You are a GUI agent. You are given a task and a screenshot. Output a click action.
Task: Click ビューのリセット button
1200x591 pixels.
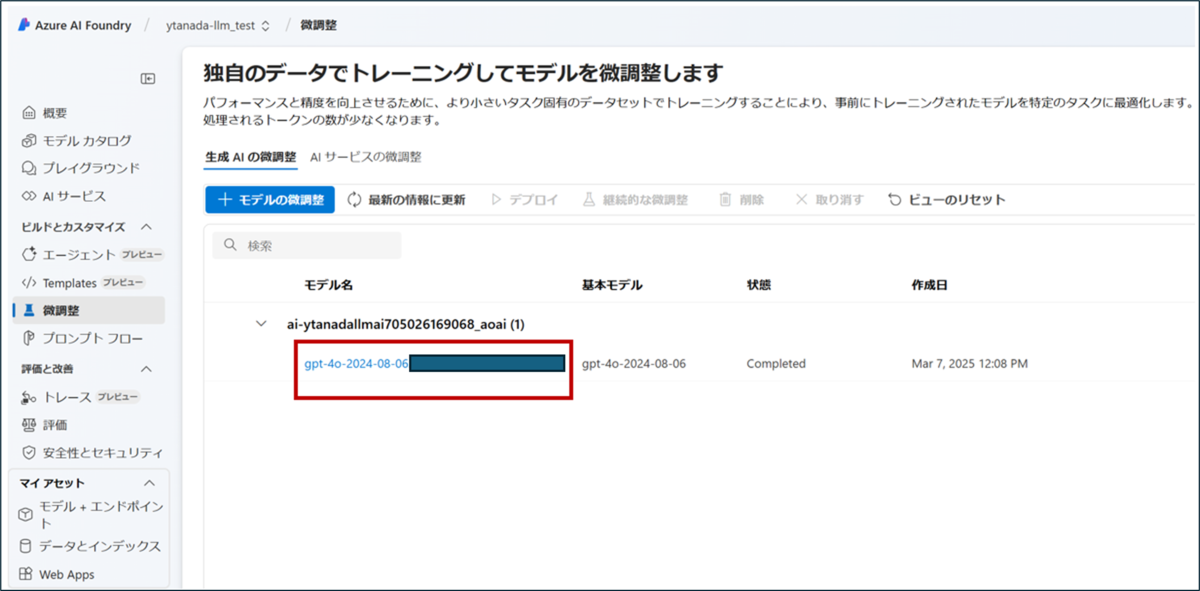946,199
